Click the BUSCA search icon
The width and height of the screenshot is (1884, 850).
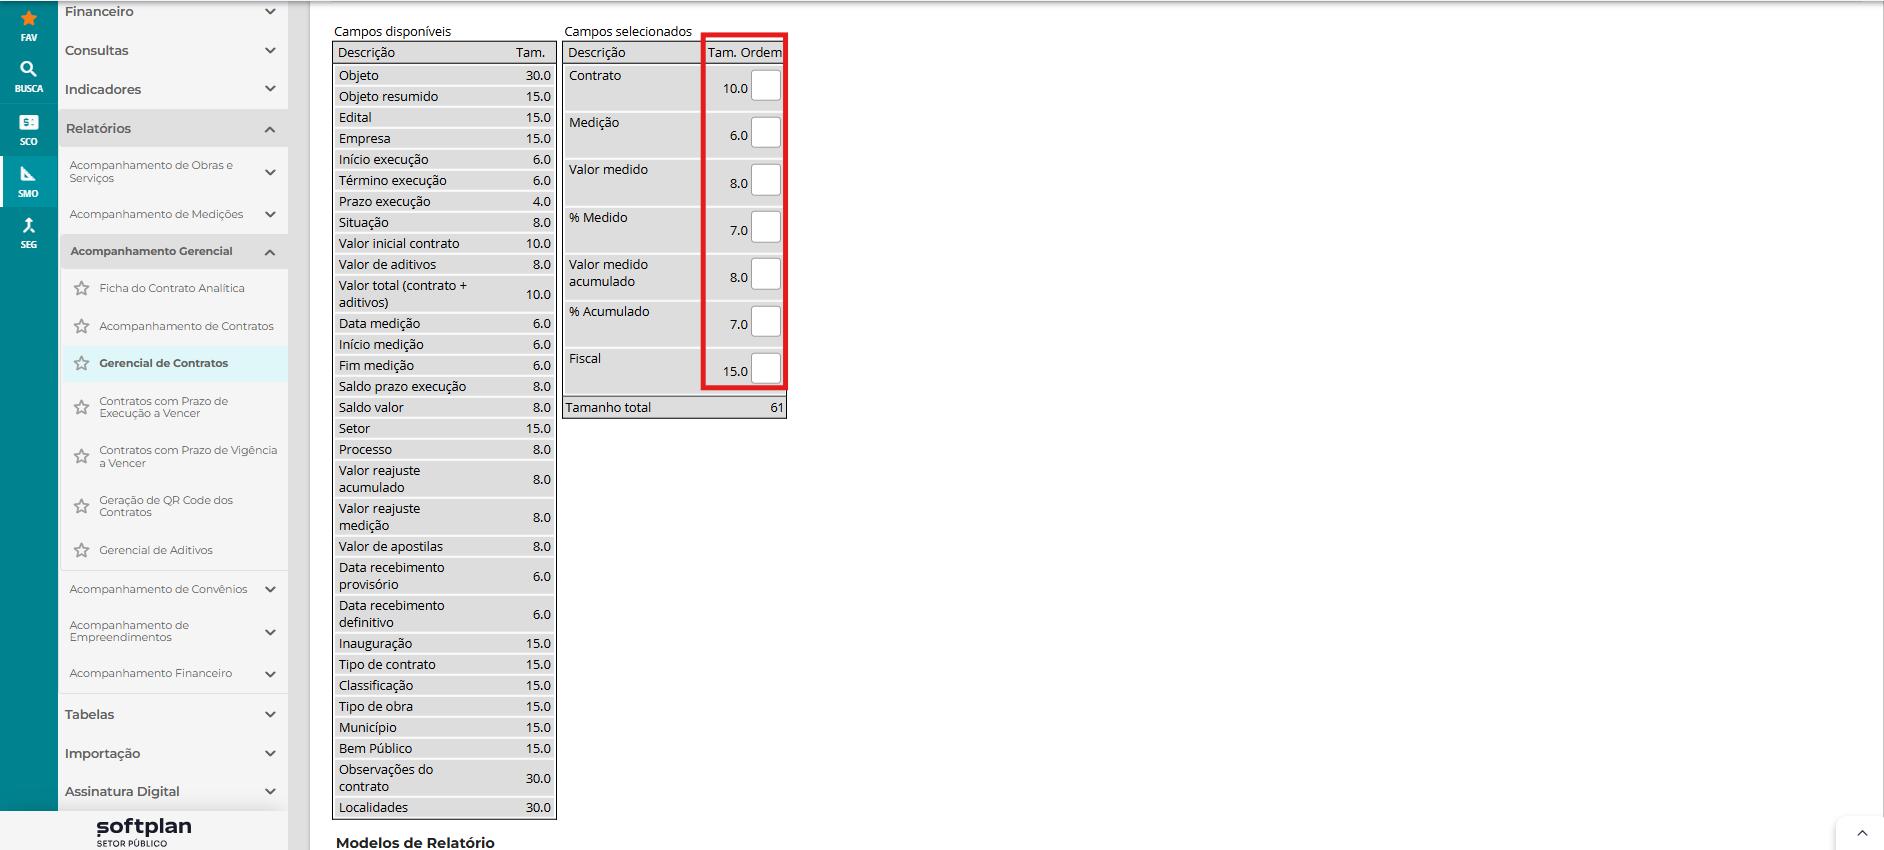point(28,75)
